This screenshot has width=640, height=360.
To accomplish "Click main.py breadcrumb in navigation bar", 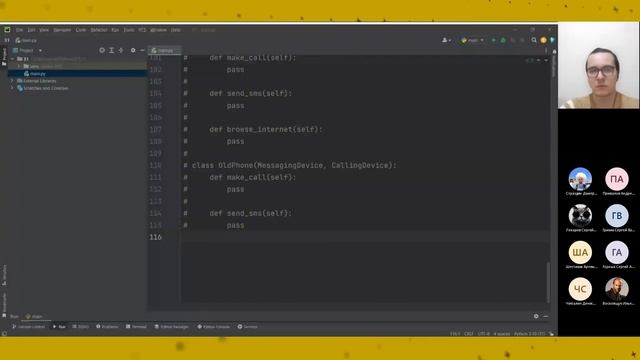I will coord(26,40).
